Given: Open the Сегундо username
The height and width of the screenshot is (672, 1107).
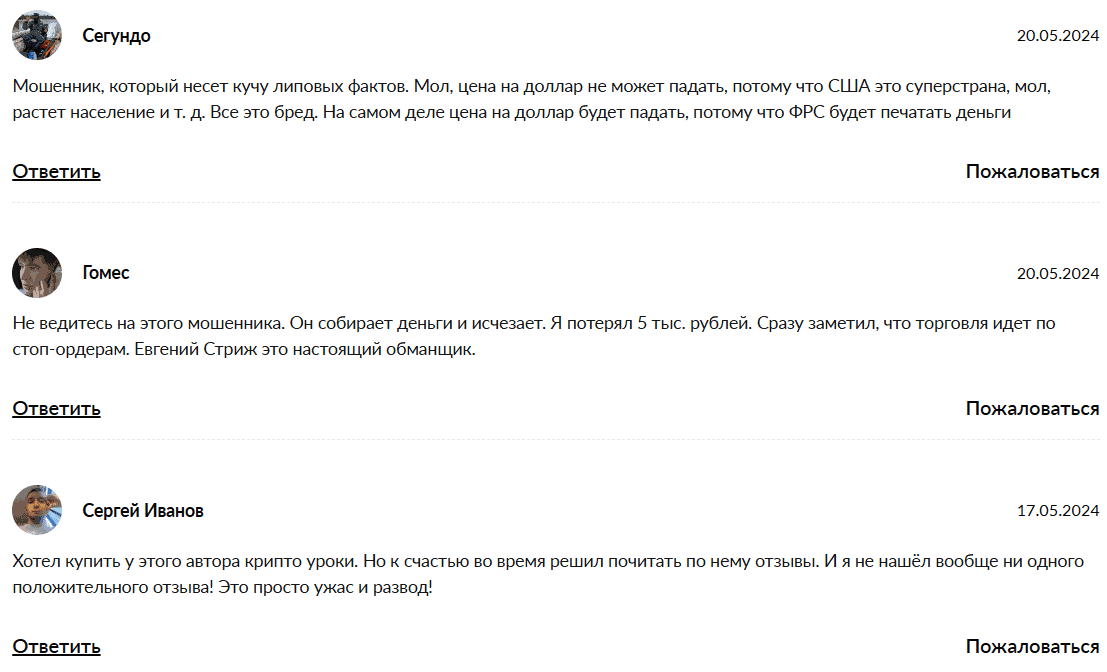Looking at the screenshot, I should coord(116,36).
